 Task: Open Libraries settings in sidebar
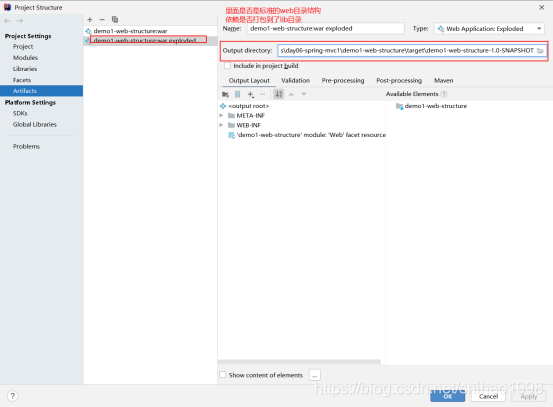[25, 69]
